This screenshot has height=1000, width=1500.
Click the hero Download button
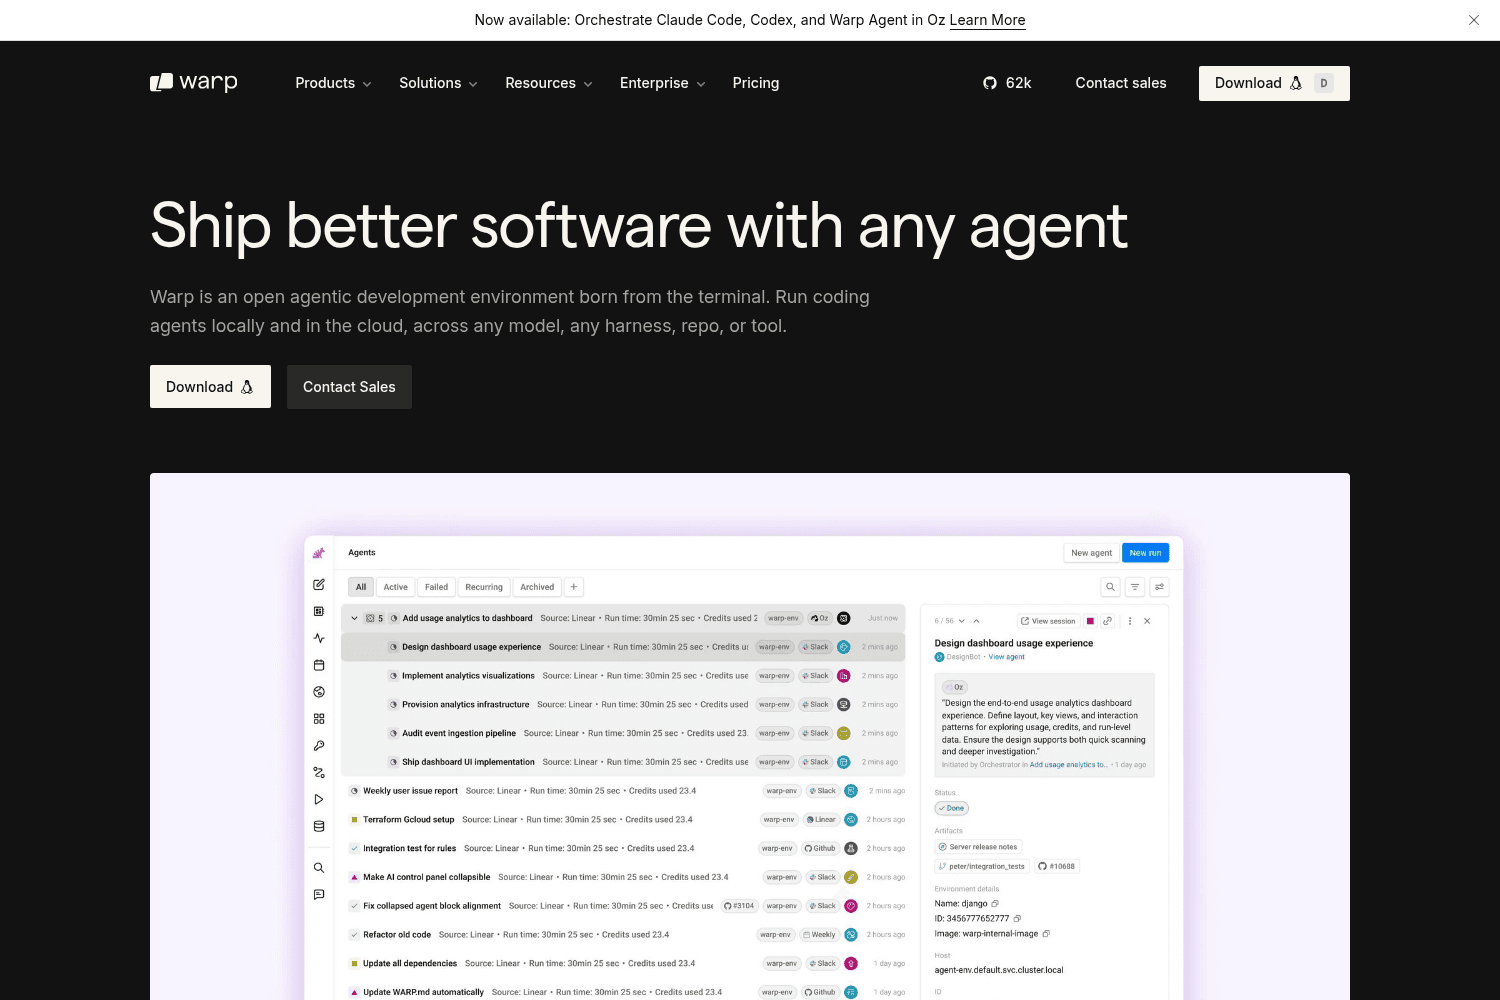coord(210,387)
